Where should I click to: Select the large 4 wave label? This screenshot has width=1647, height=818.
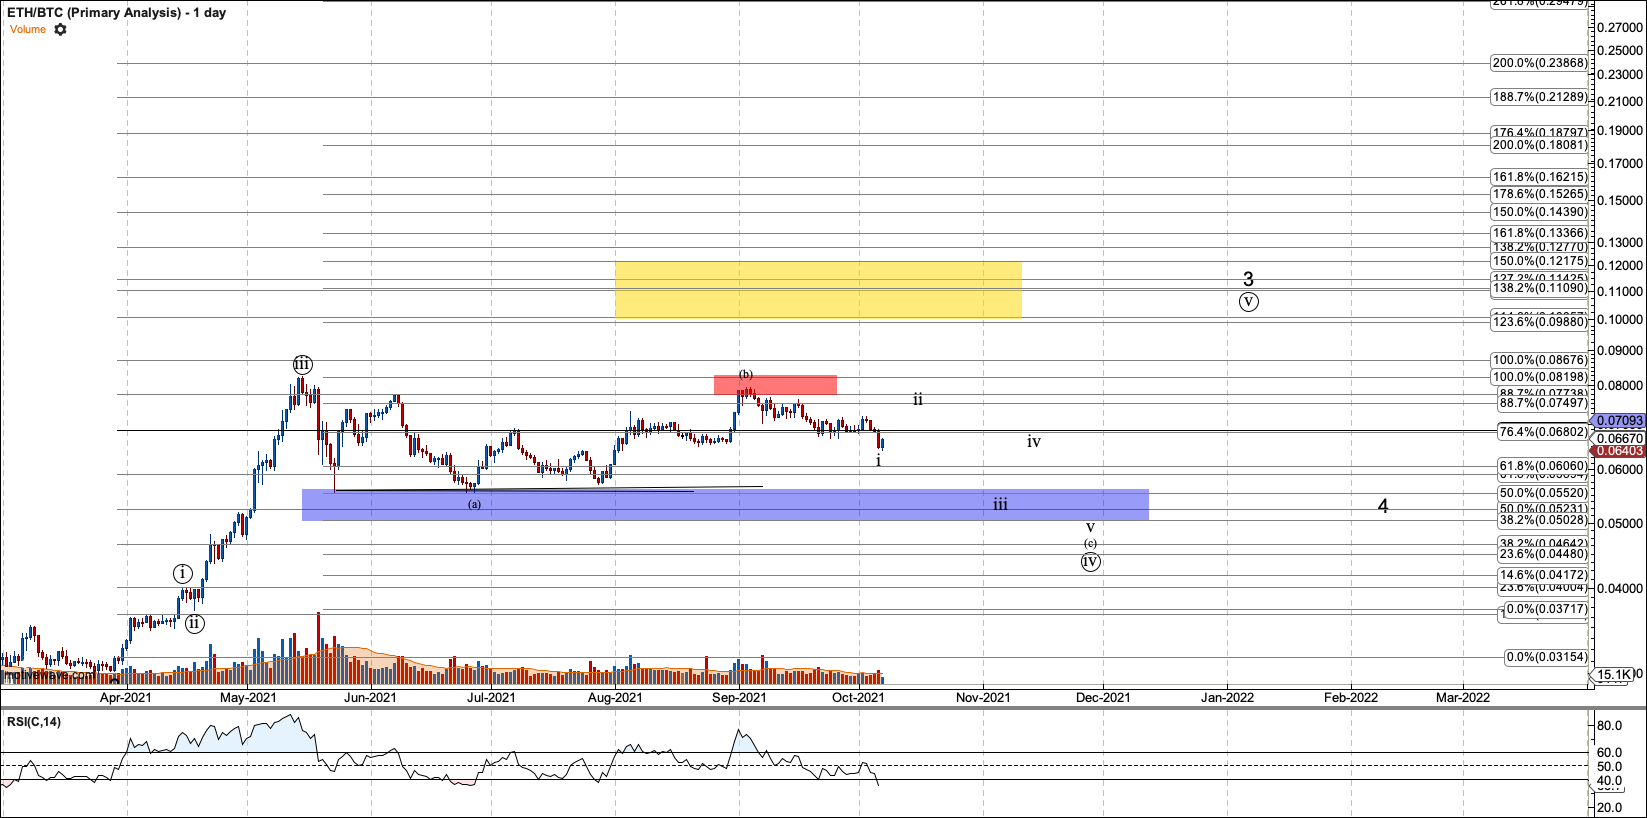pyautogui.click(x=1383, y=506)
